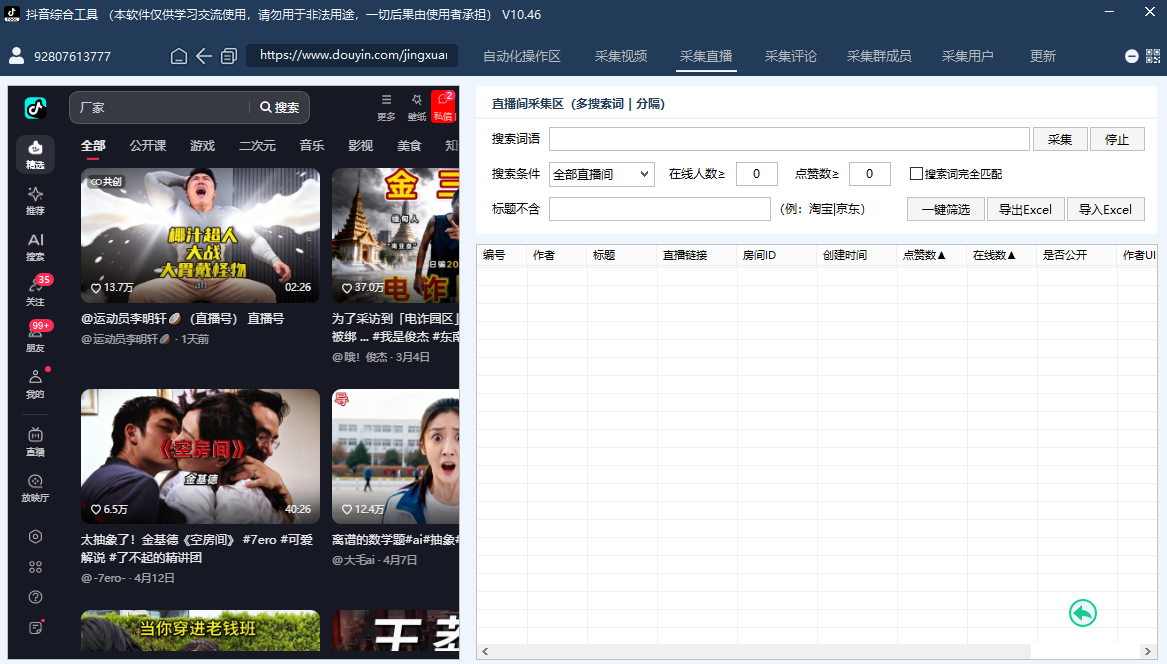Click the 导入Excel button

1106,209
